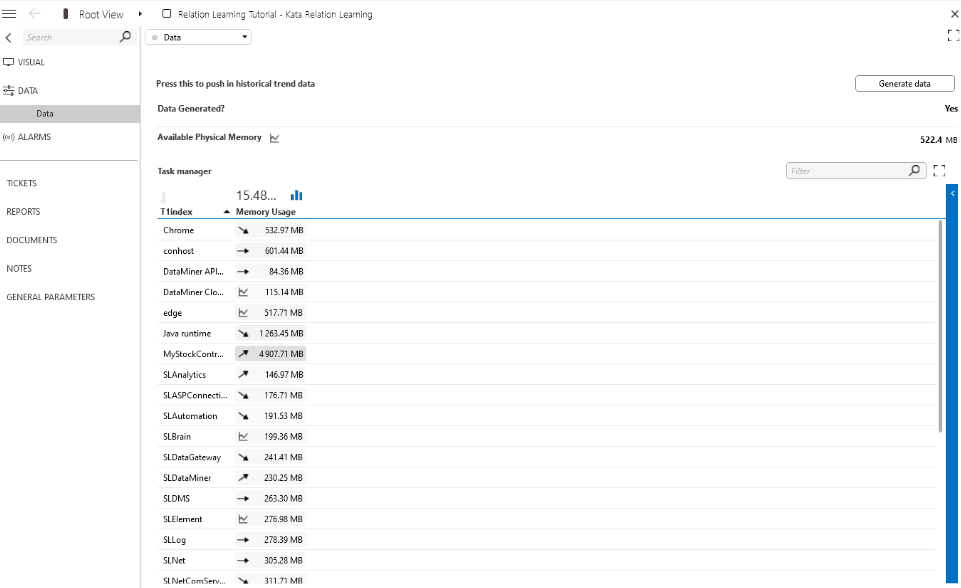Click the bar chart icon above Memory Usage
The image size is (961, 588).
pos(295,195)
